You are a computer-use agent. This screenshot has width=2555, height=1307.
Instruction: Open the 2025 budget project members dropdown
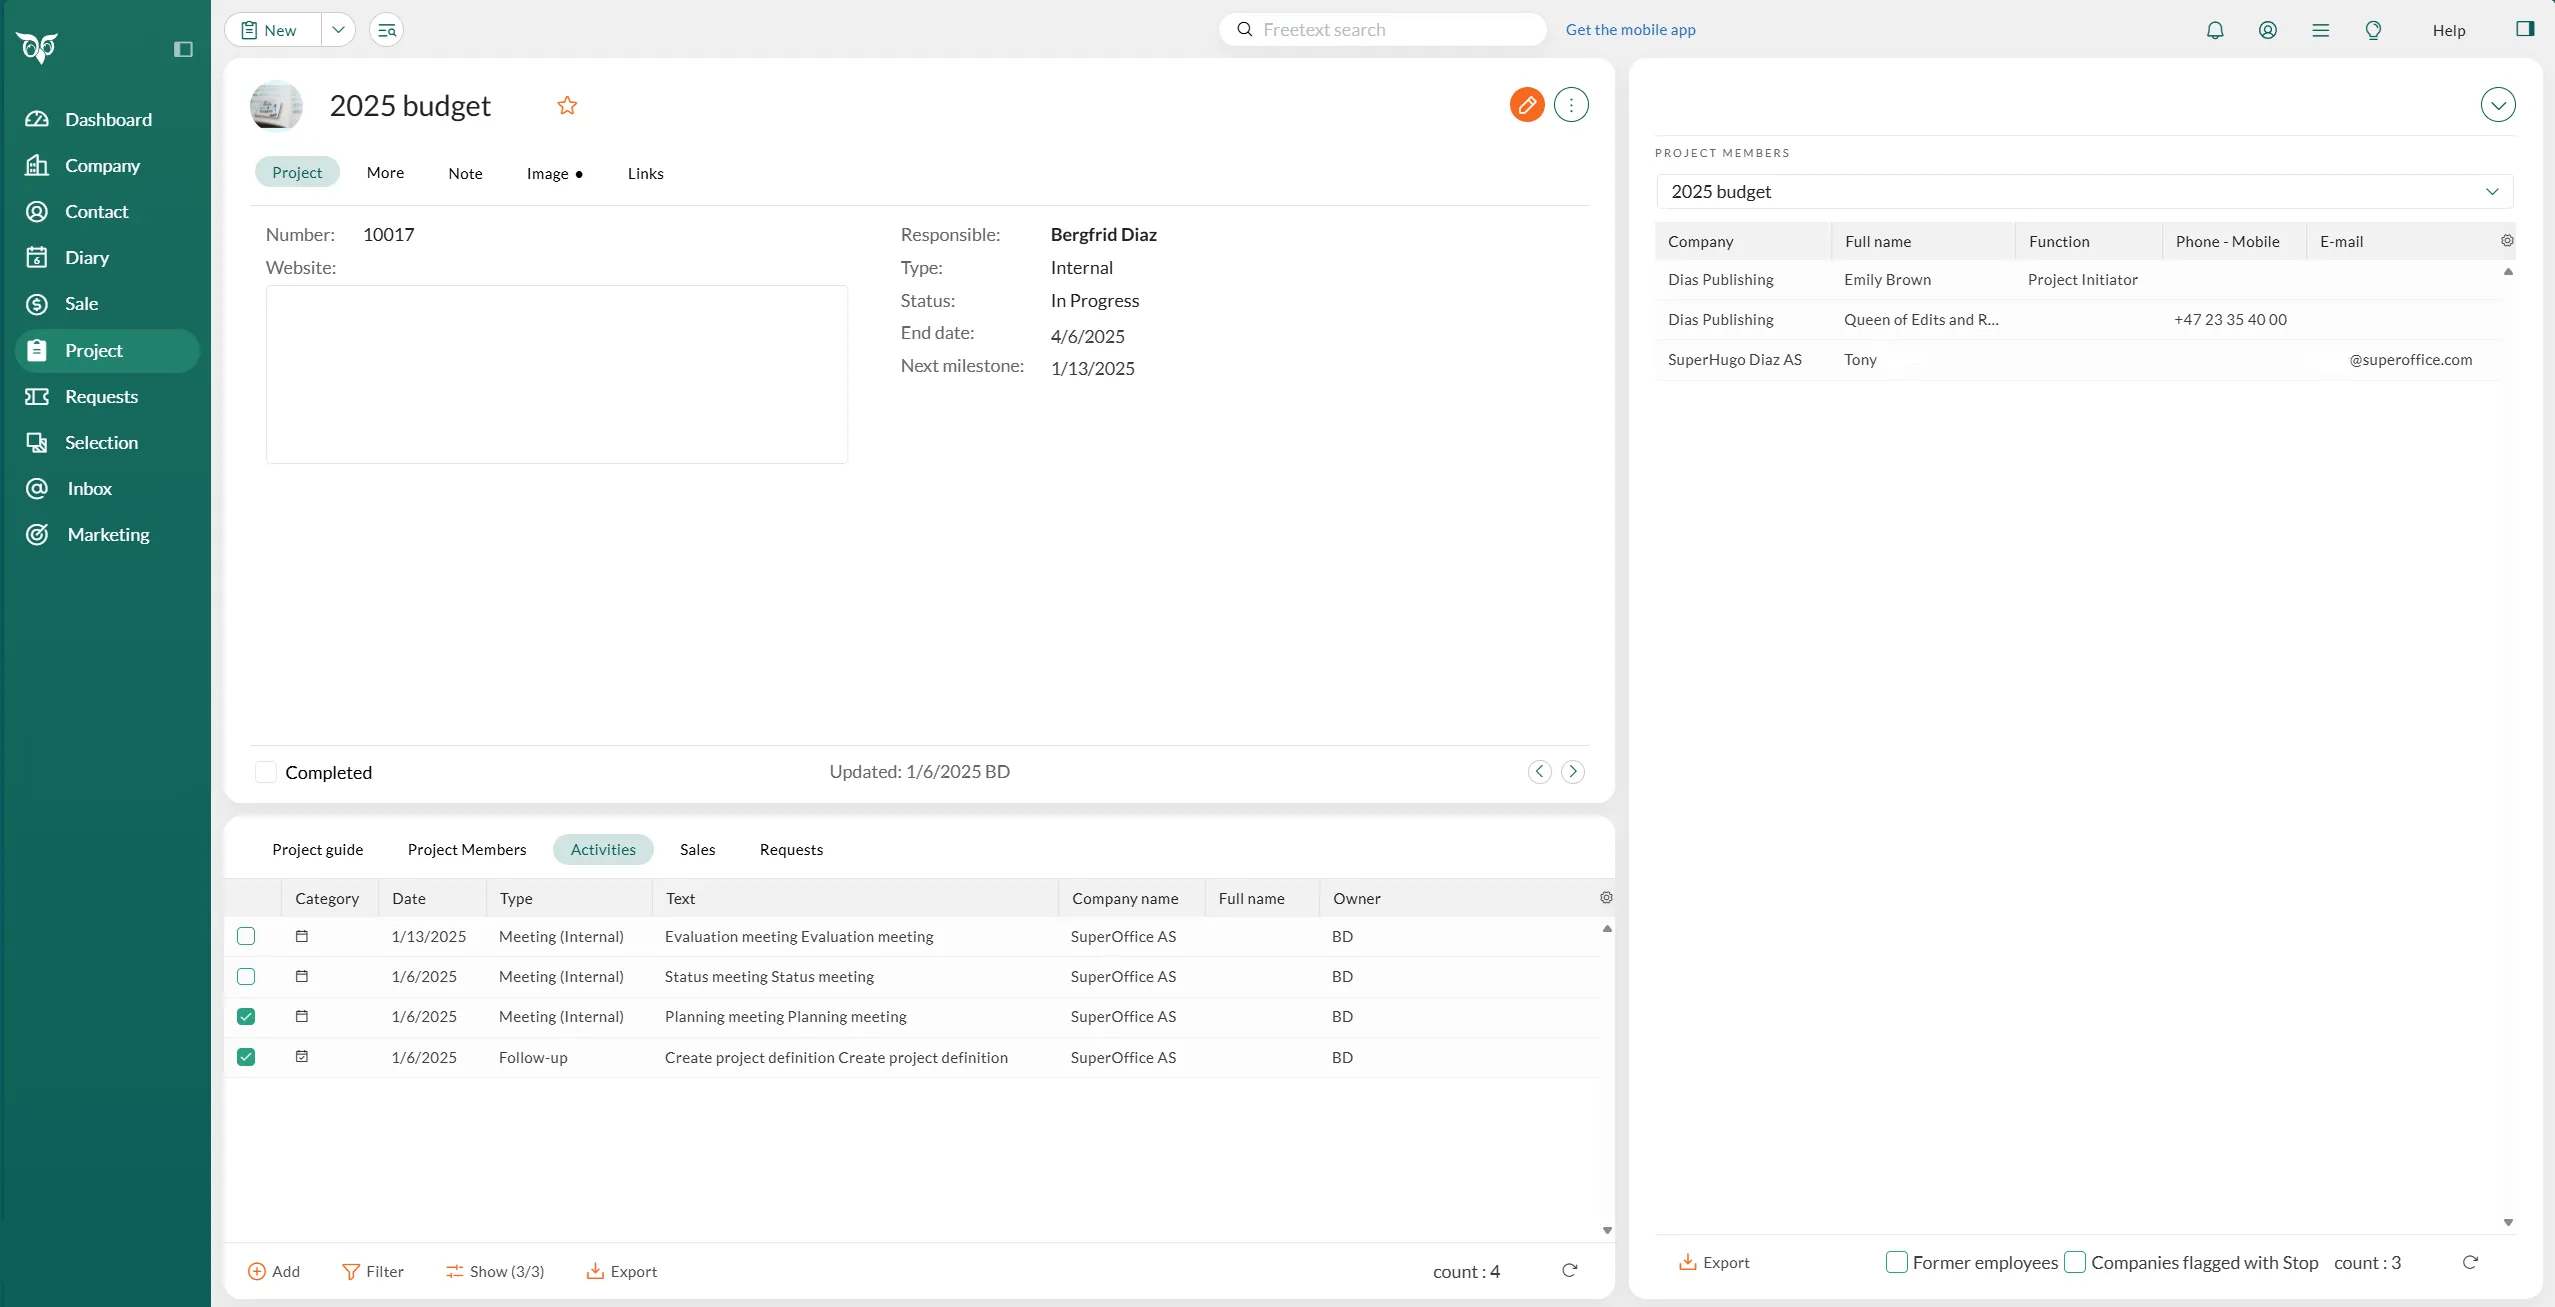pos(2084,191)
